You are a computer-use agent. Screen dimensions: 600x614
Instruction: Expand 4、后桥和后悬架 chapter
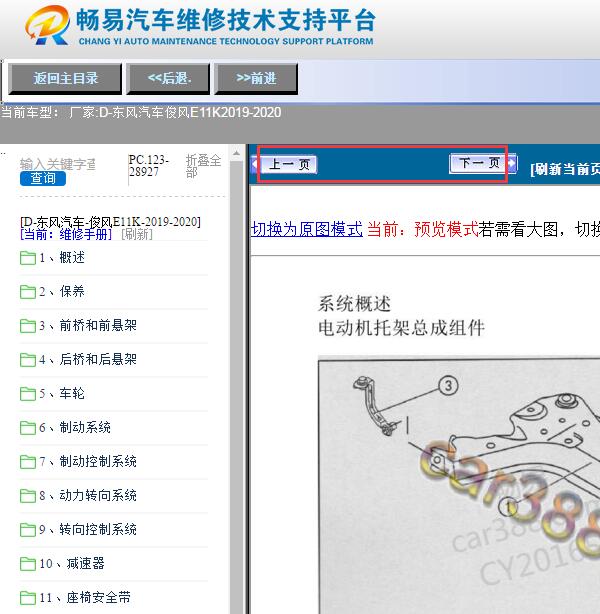click(x=88, y=359)
